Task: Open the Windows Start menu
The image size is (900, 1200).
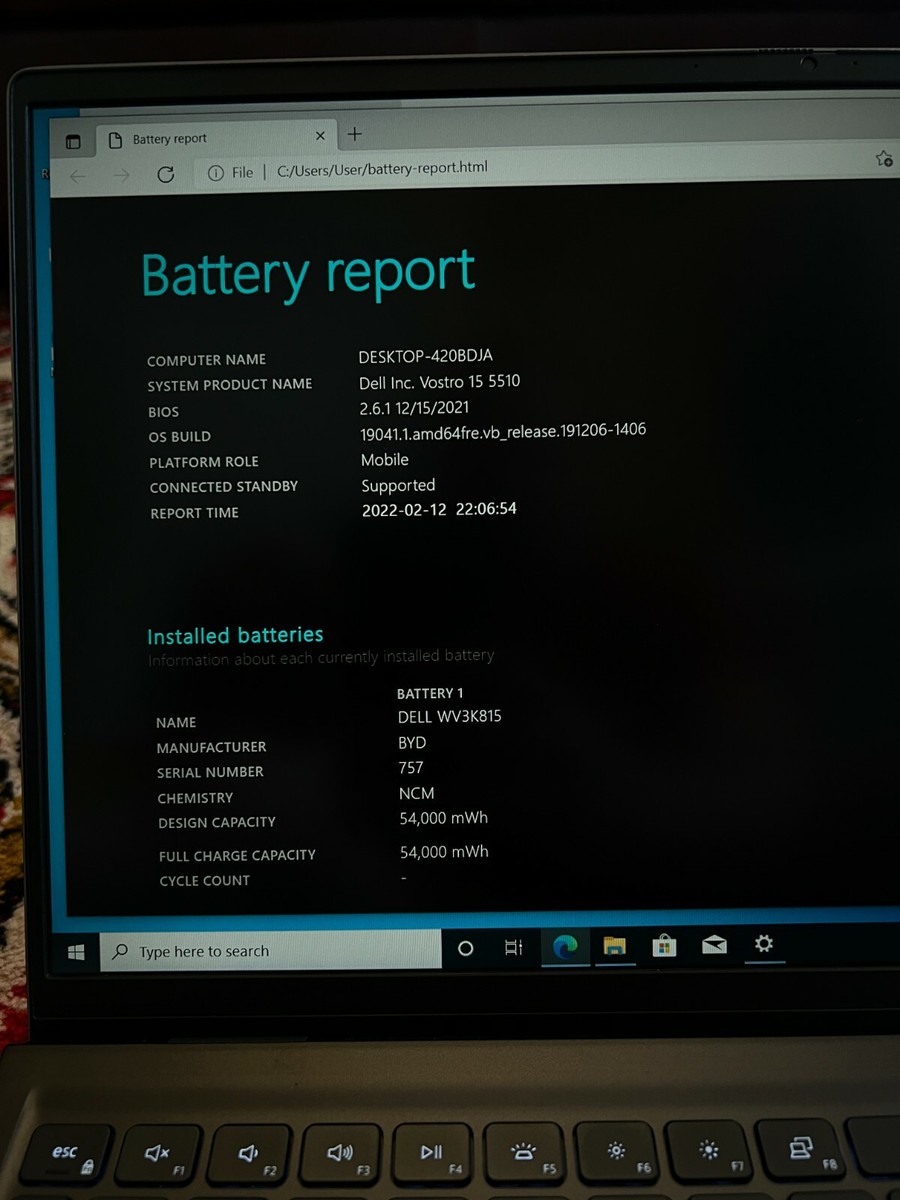Action: tap(77, 953)
